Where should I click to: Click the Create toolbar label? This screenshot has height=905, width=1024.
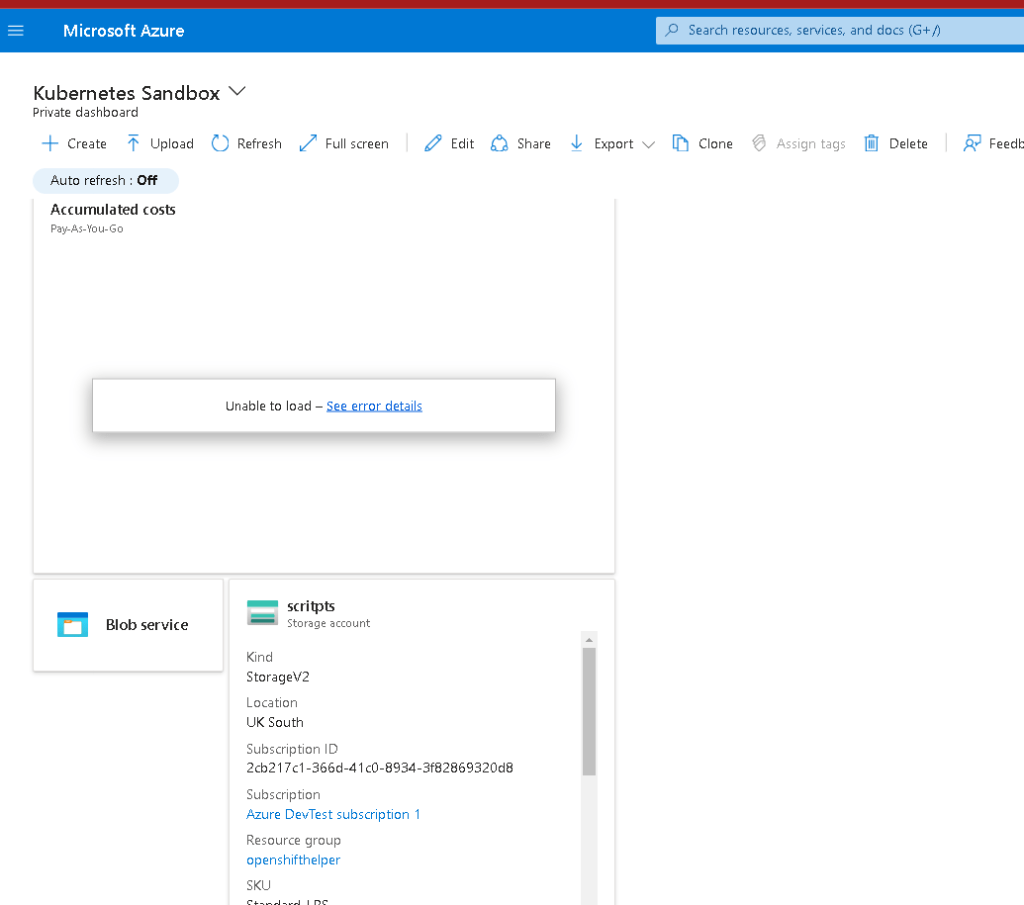87,144
